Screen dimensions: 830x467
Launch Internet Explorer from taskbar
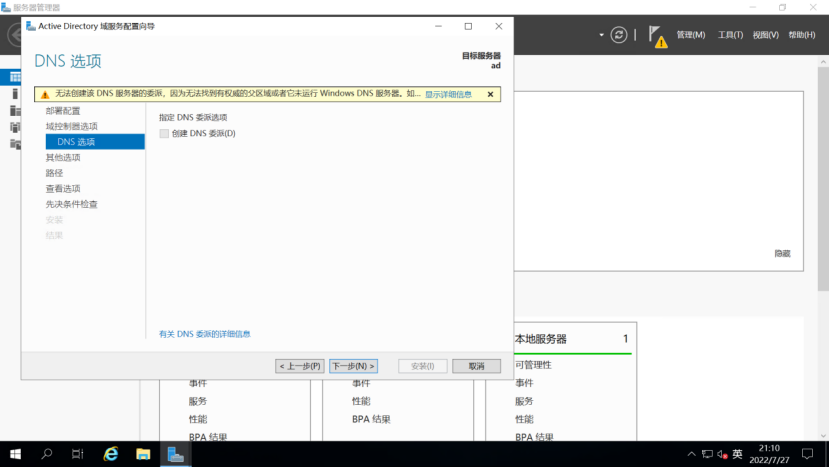point(111,454)
